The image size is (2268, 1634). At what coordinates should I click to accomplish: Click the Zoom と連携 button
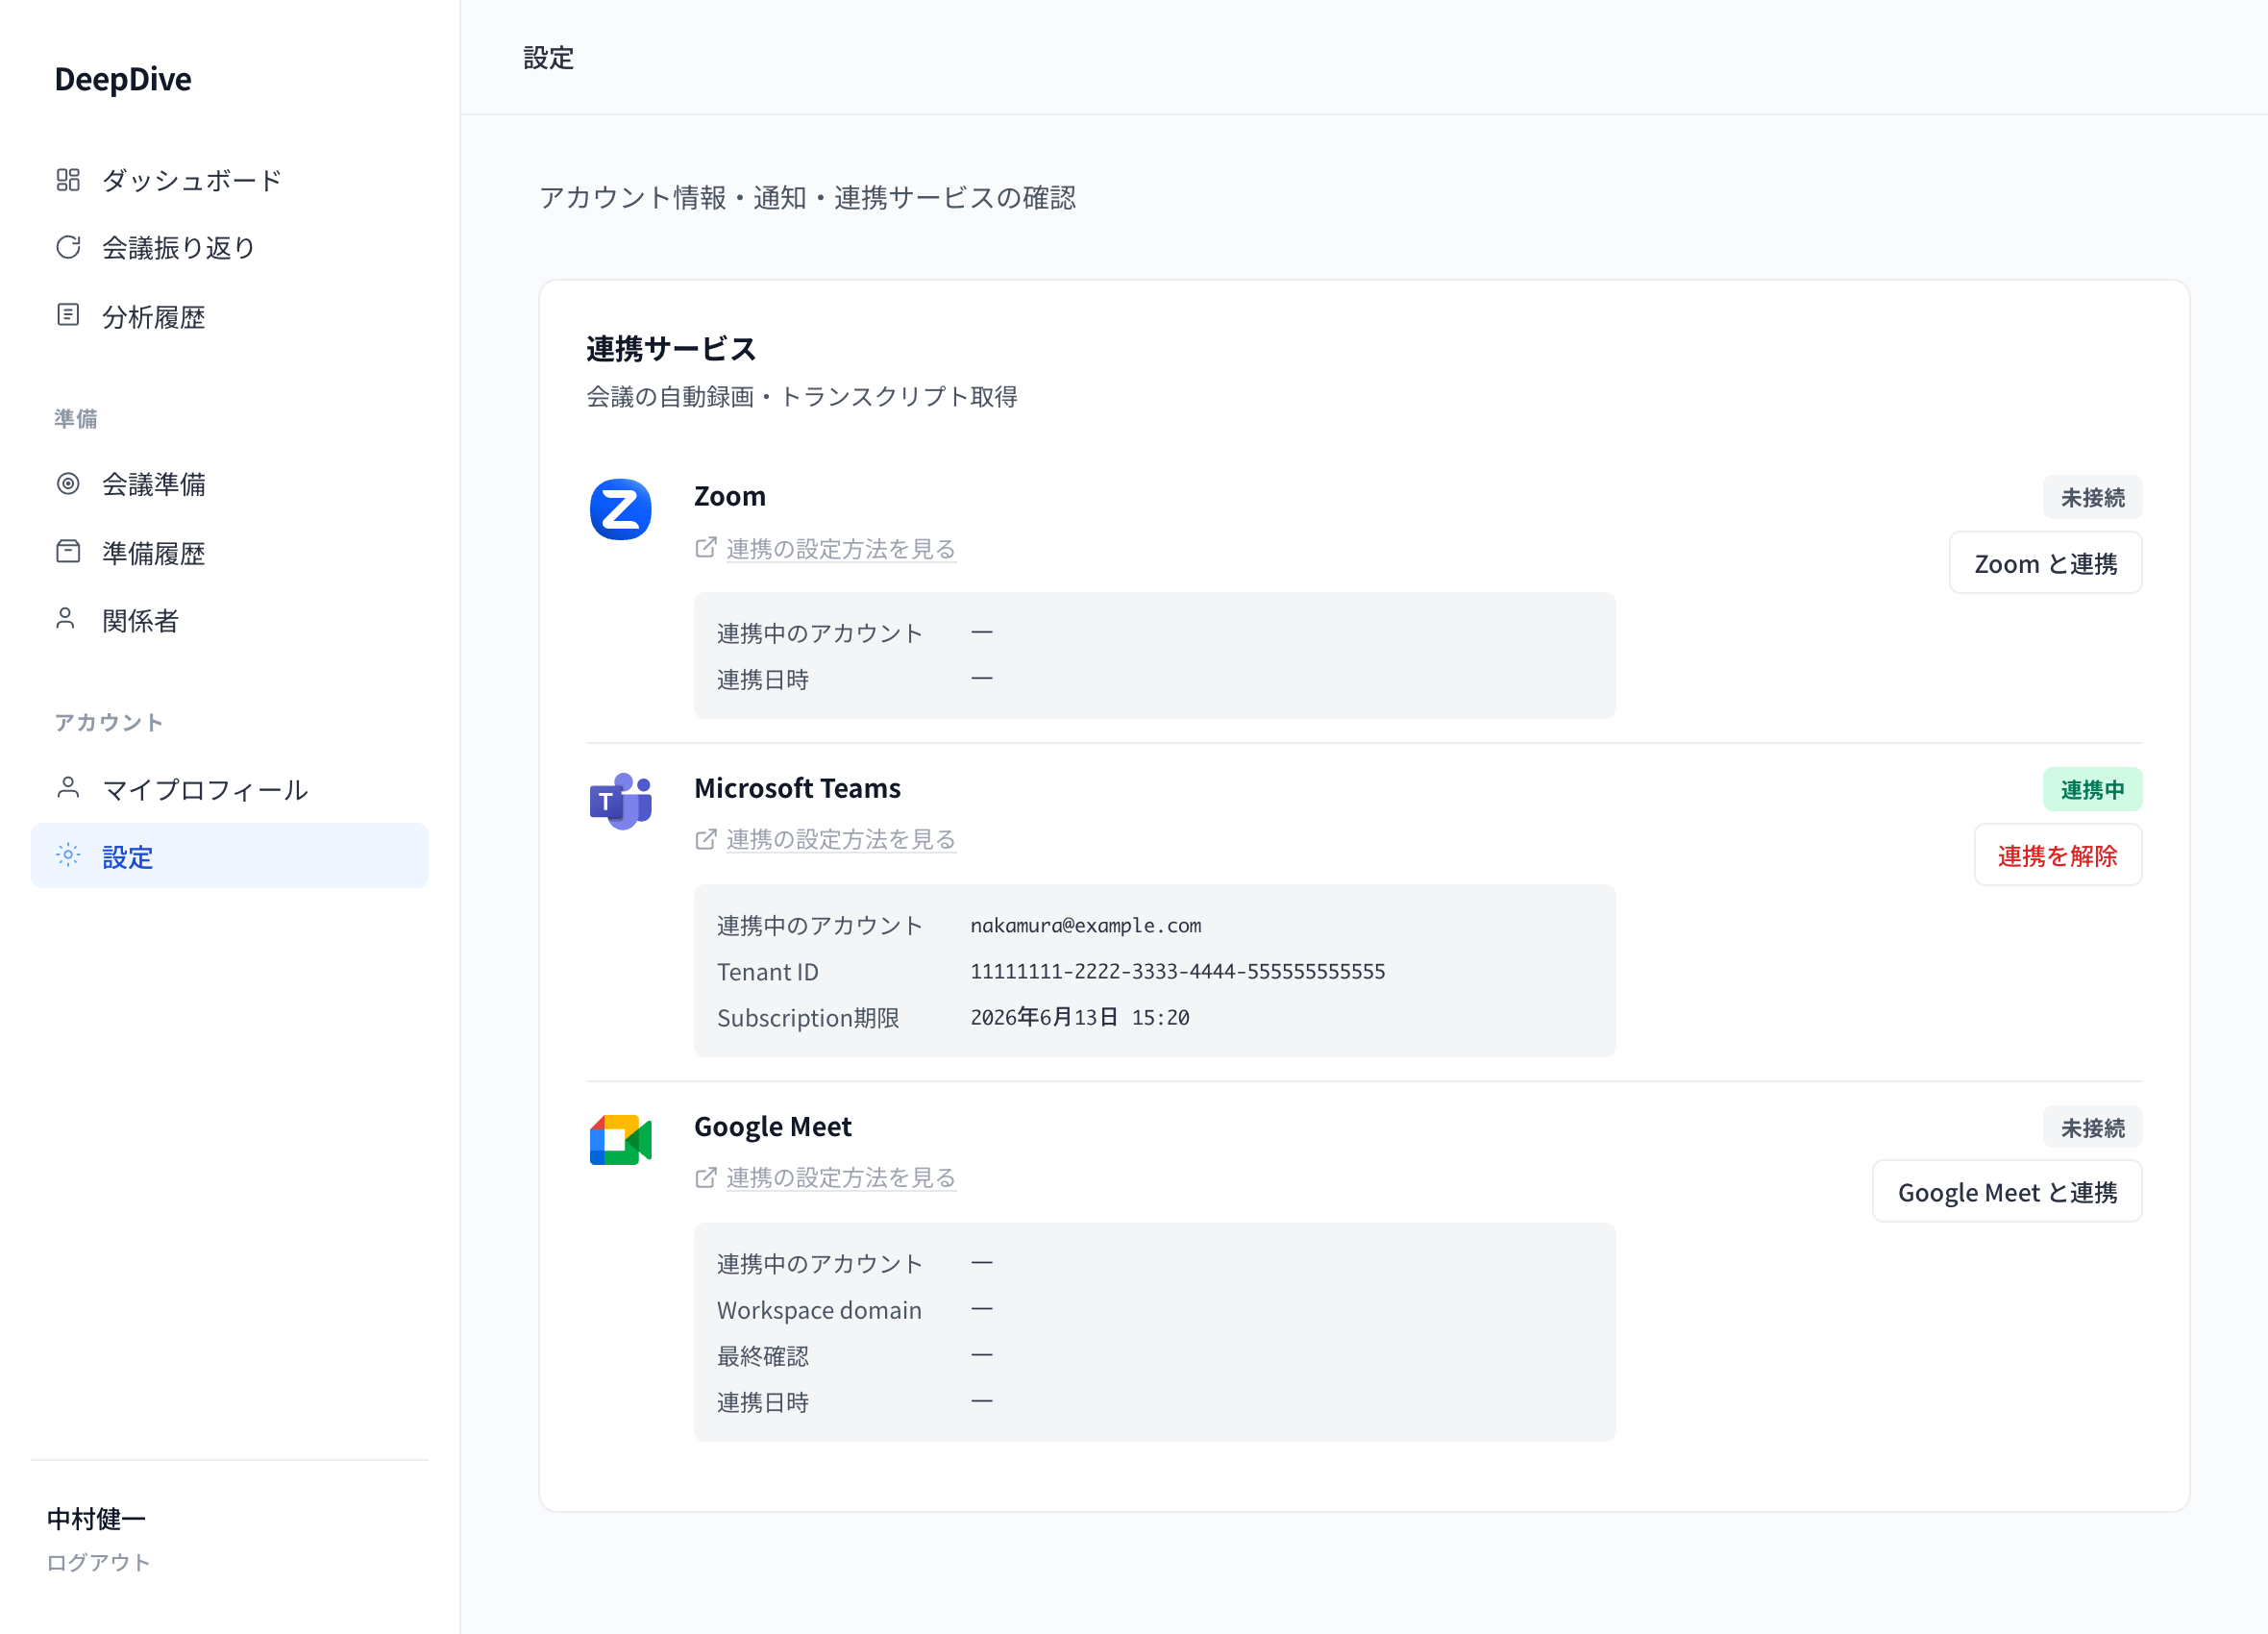[2045, 563]
